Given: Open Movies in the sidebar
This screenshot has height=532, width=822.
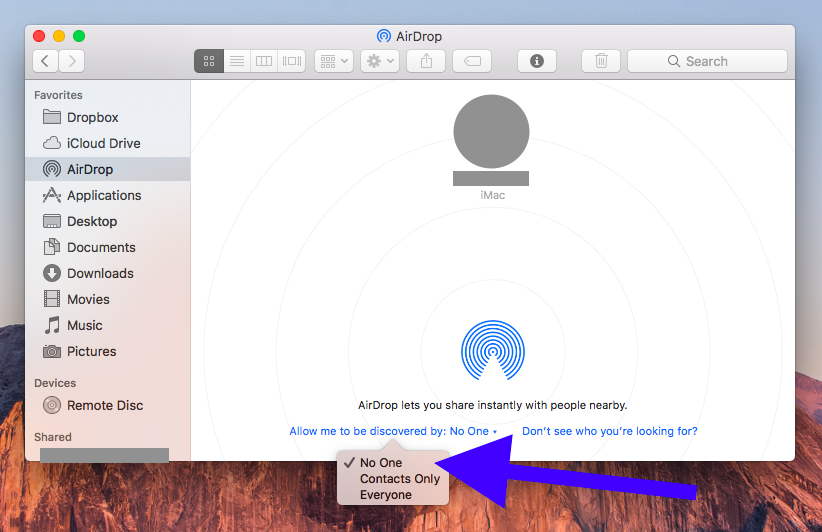Looking at the screenshot, I should [107, 299].
